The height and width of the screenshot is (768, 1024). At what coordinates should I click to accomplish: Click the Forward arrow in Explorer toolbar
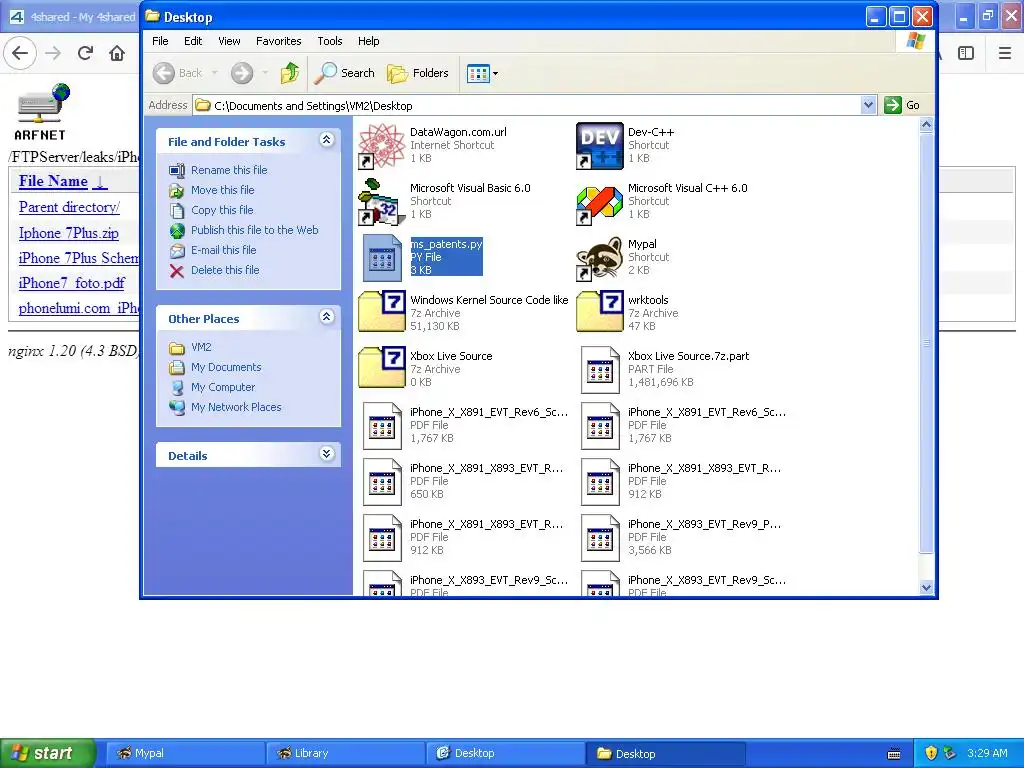tap(242, 73)
